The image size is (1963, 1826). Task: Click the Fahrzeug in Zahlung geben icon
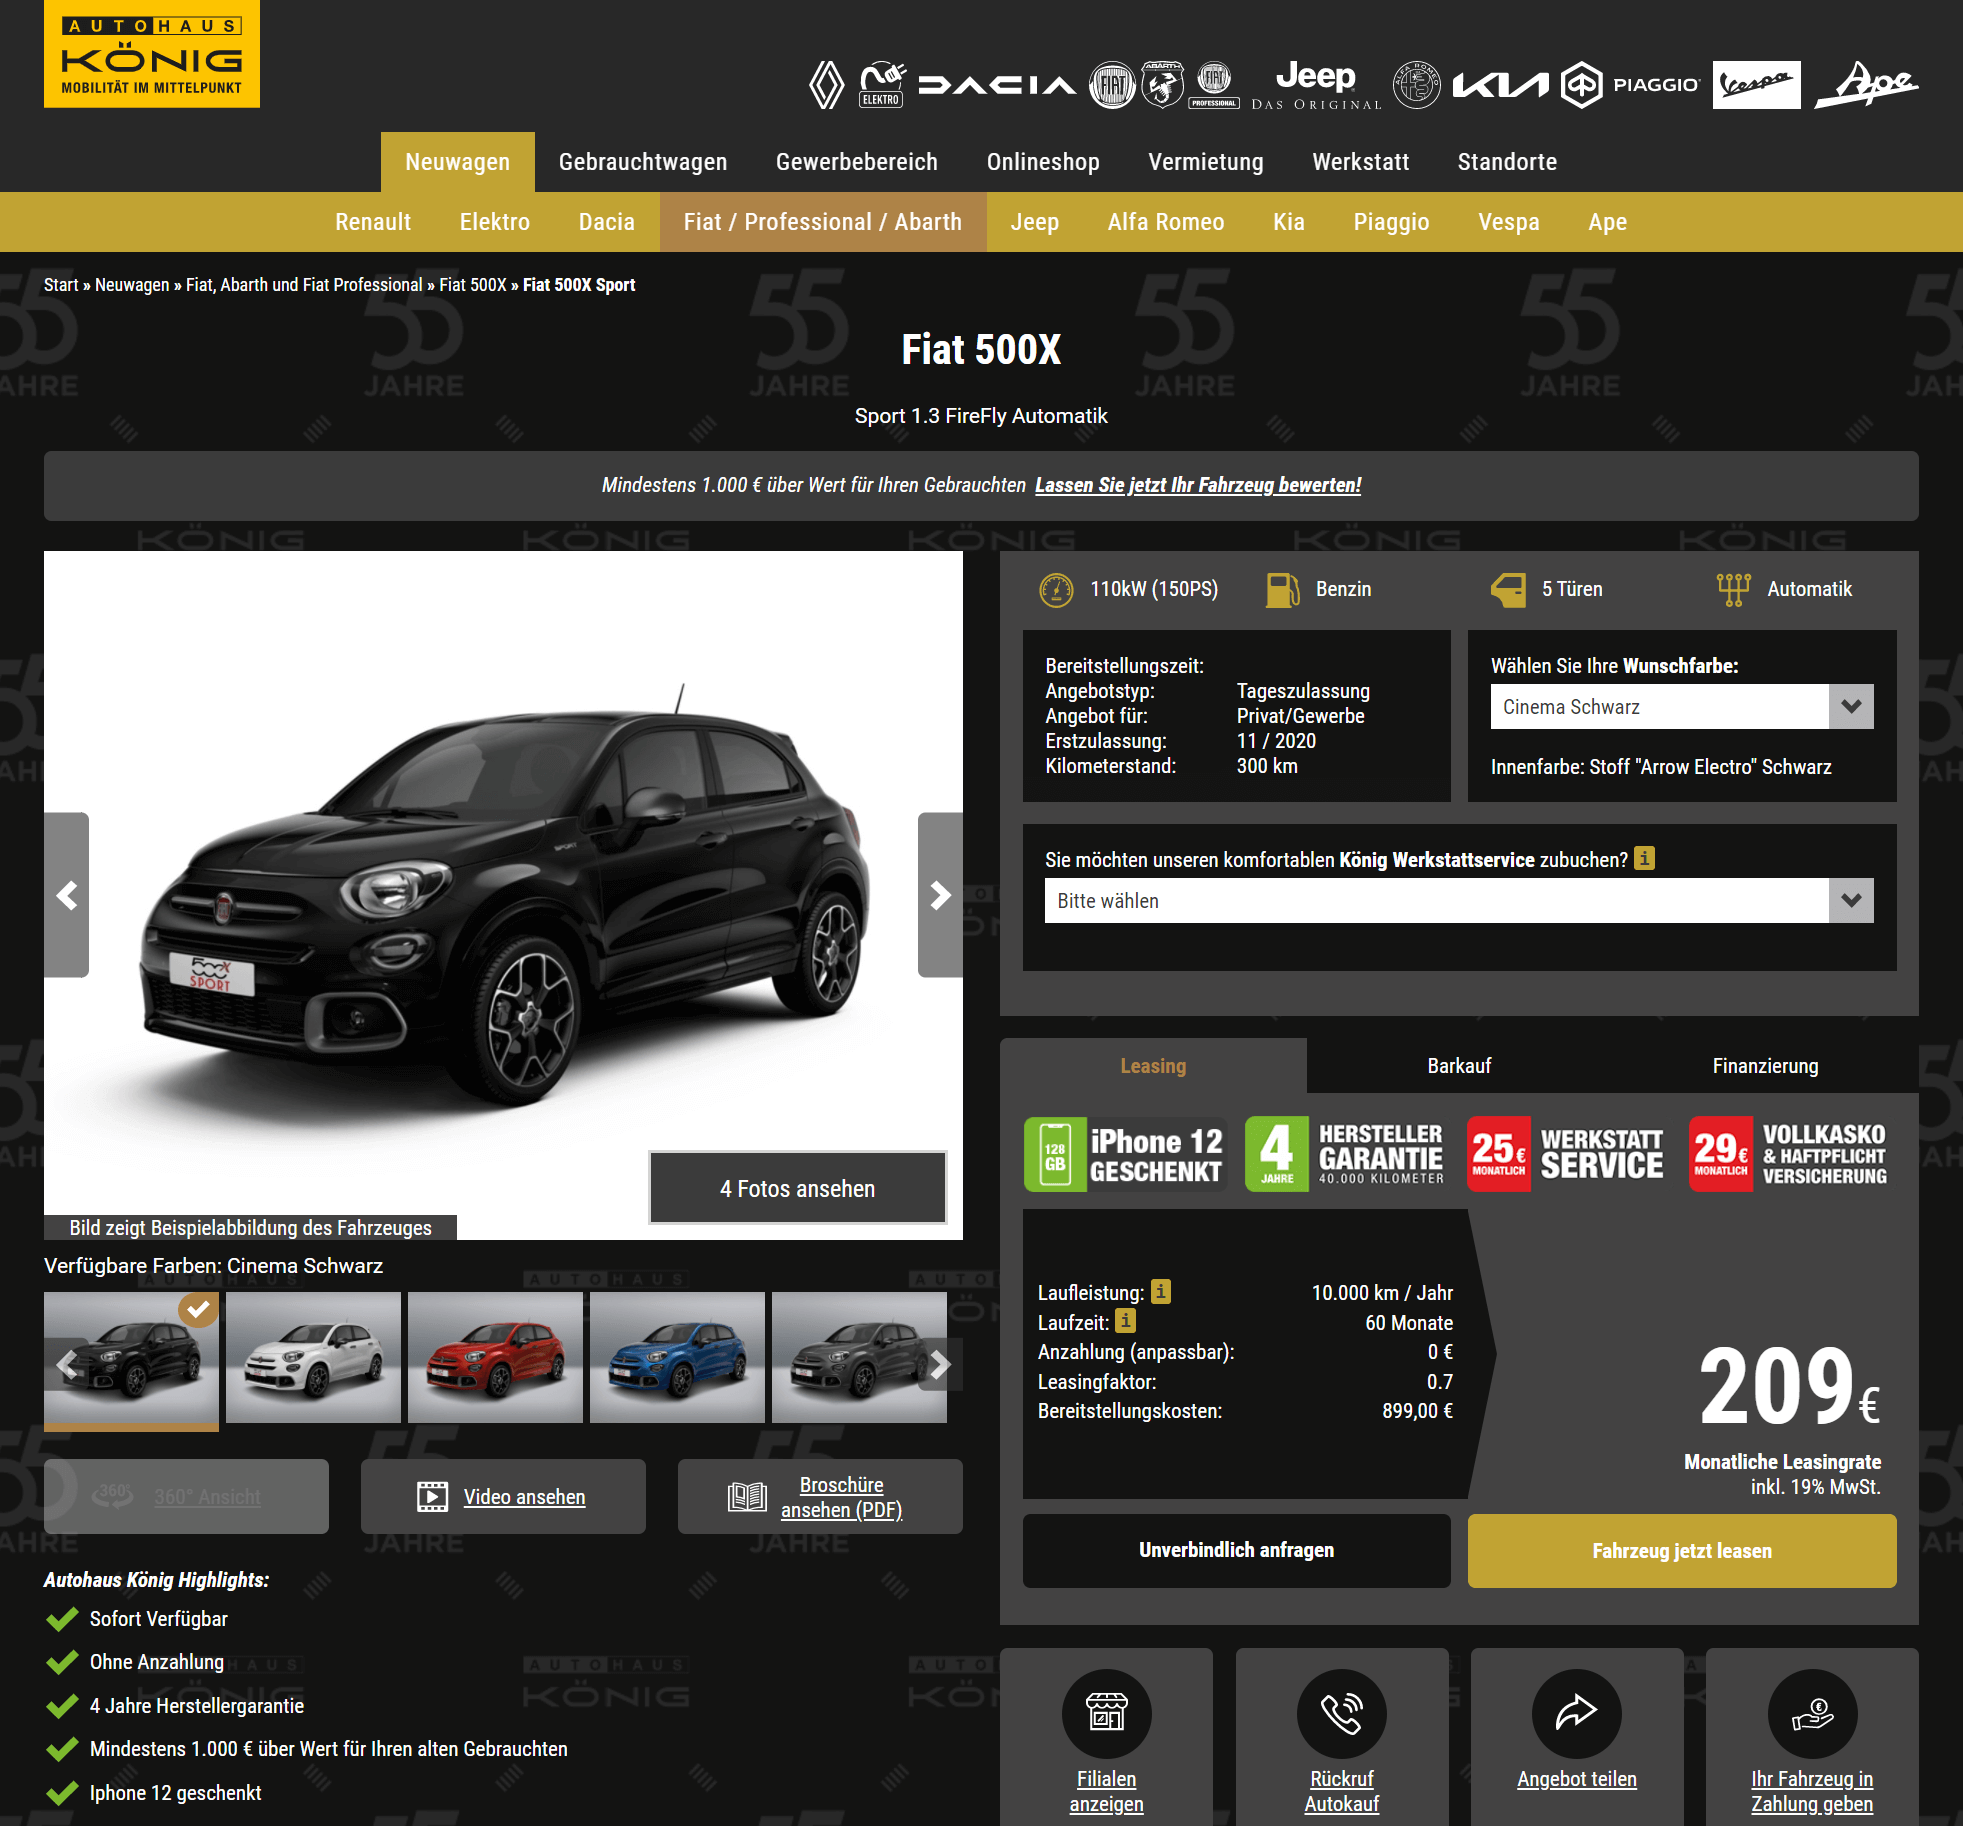(x=1812, y=1713)
